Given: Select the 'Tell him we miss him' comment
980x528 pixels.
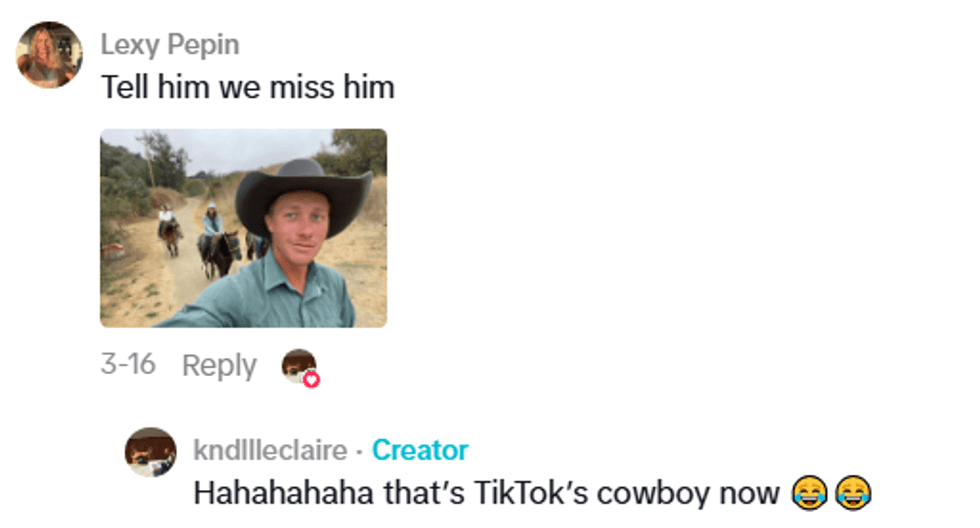Looking at the screenshot, I should 248,87.
